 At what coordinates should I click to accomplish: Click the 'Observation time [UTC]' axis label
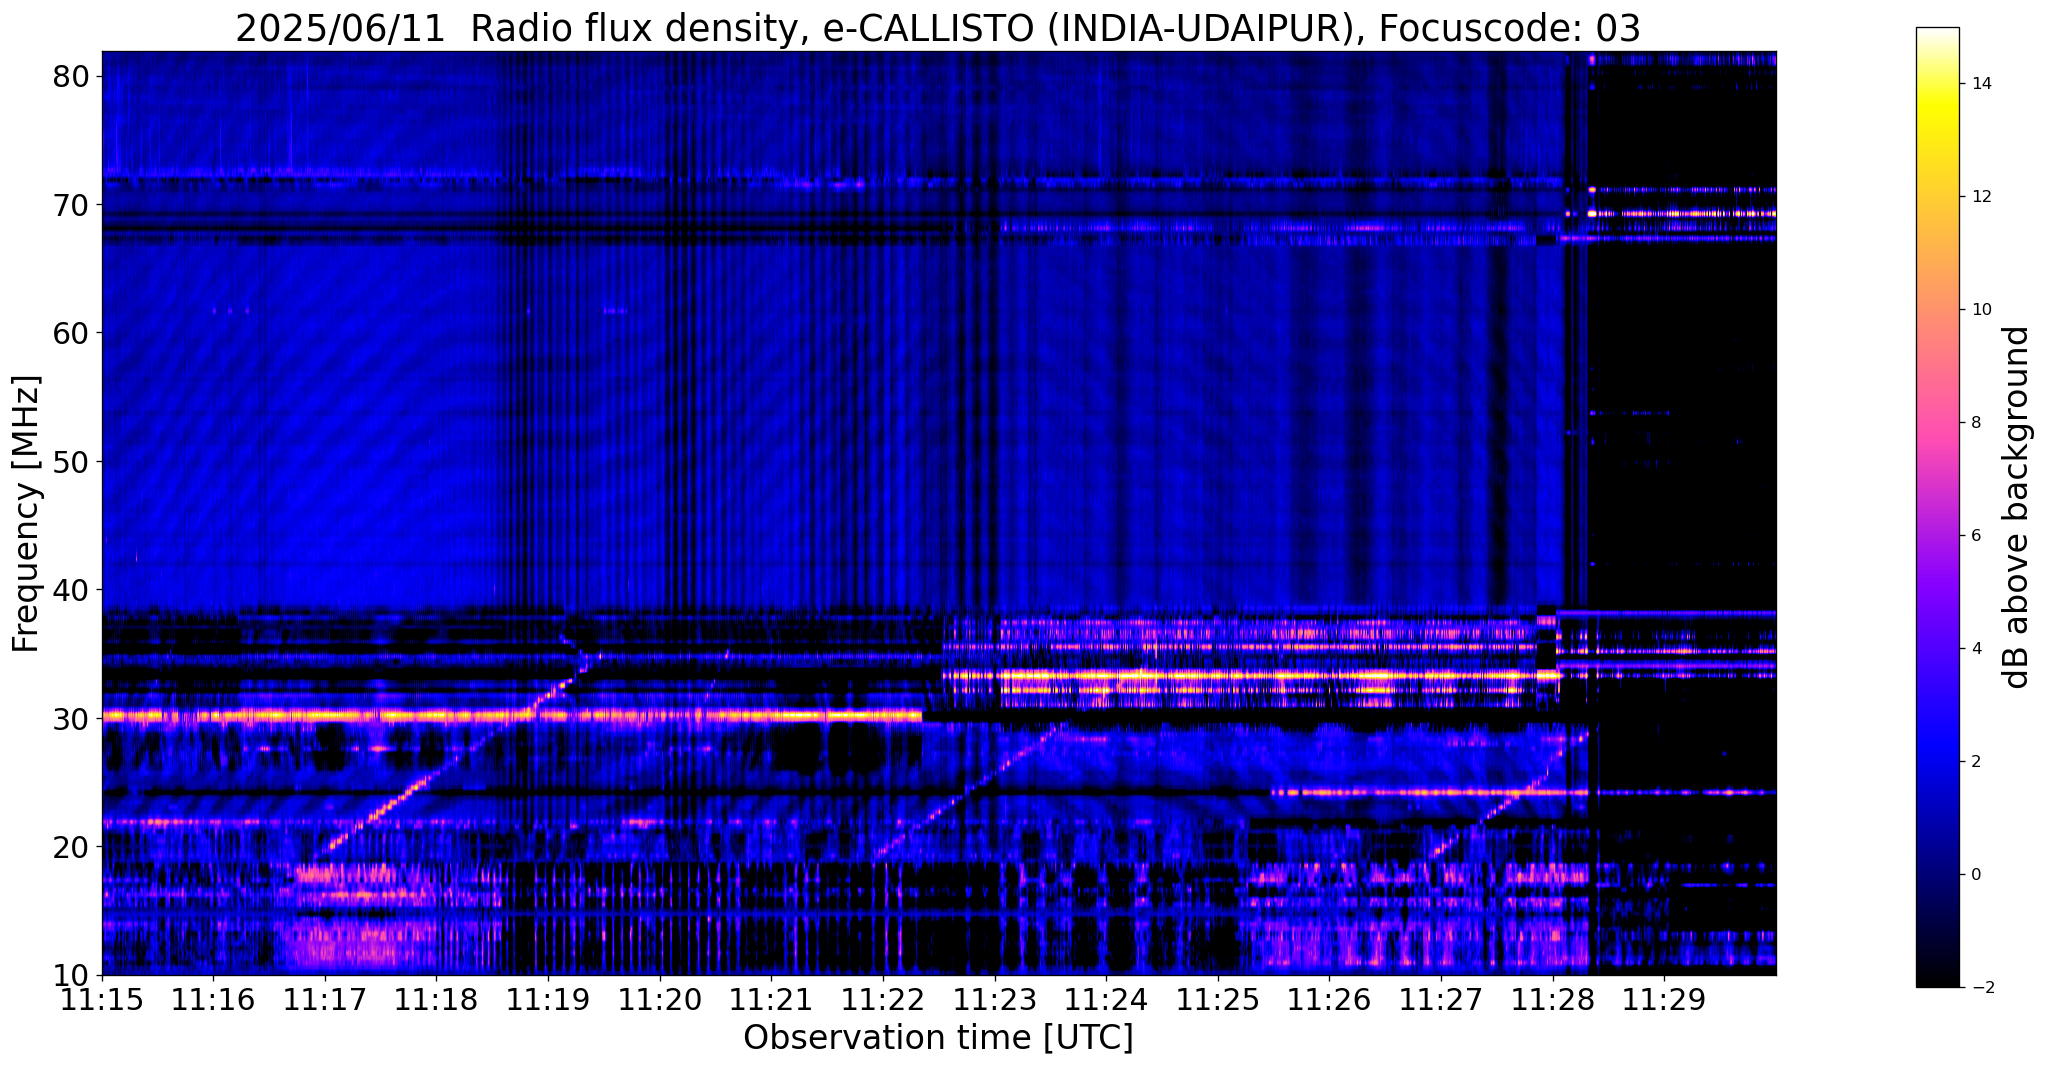pyautogui.click(x=938, y=1038)
